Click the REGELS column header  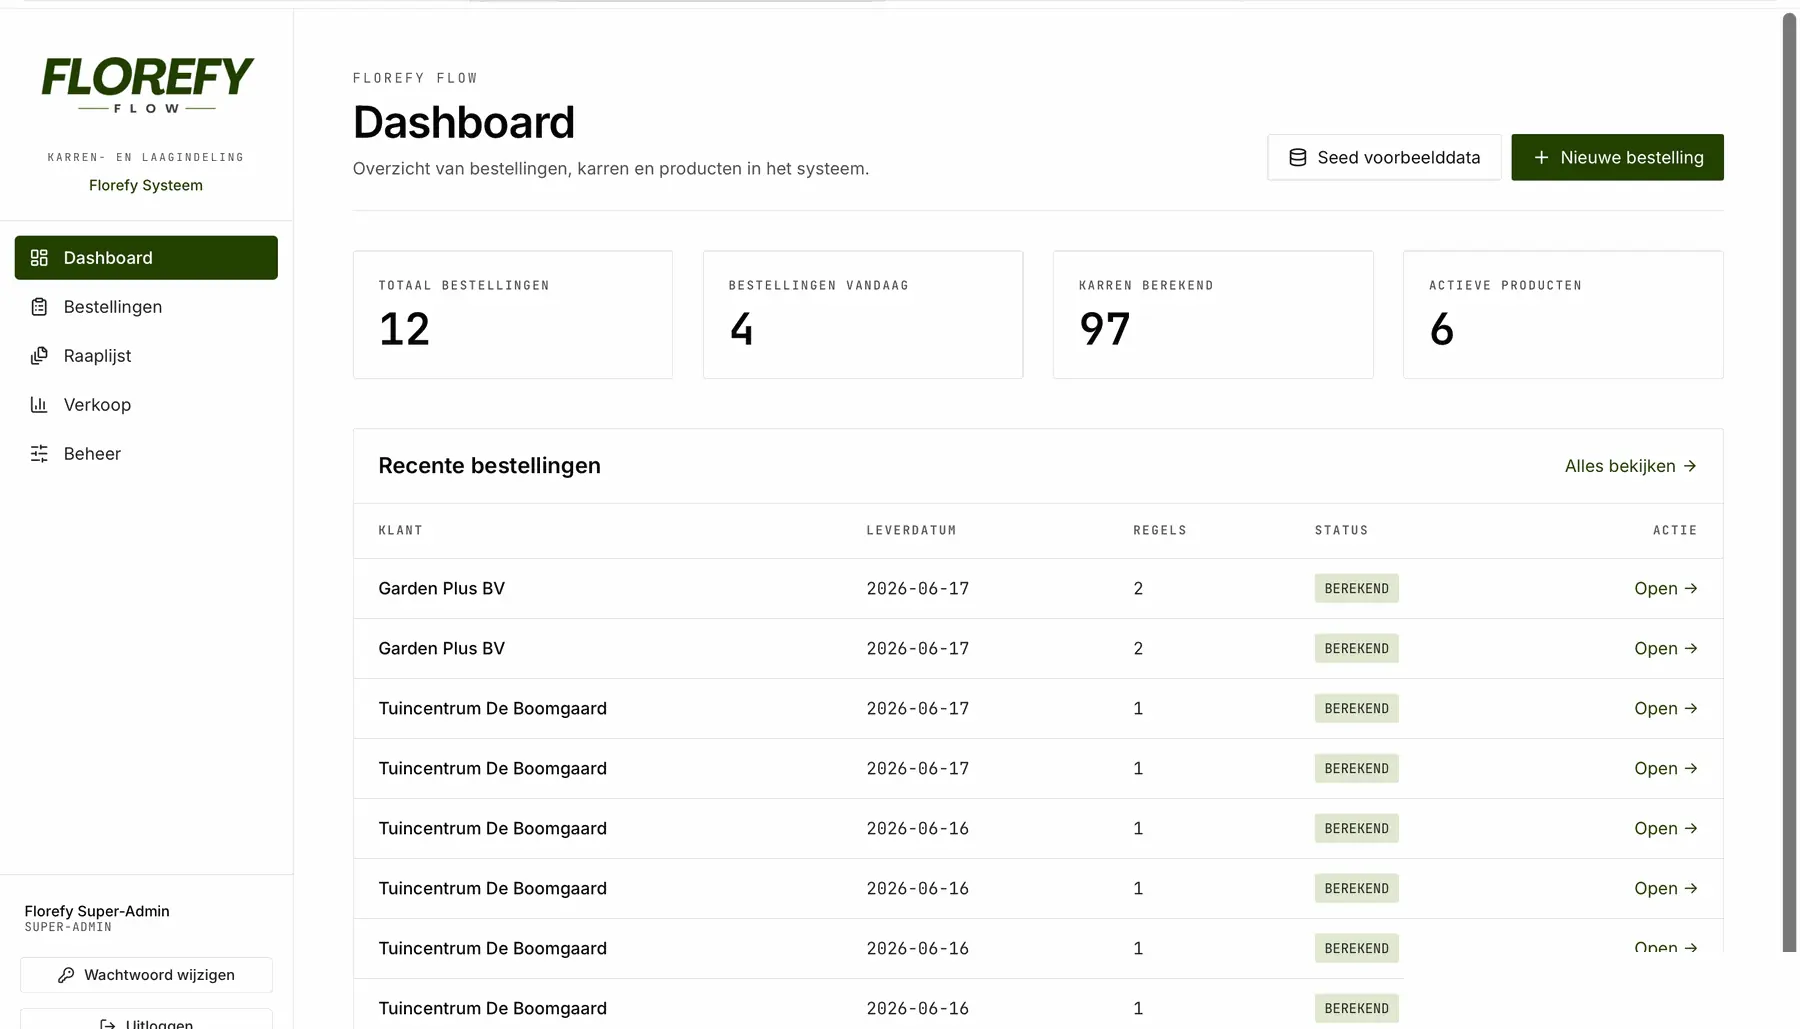pos(1160,531)
